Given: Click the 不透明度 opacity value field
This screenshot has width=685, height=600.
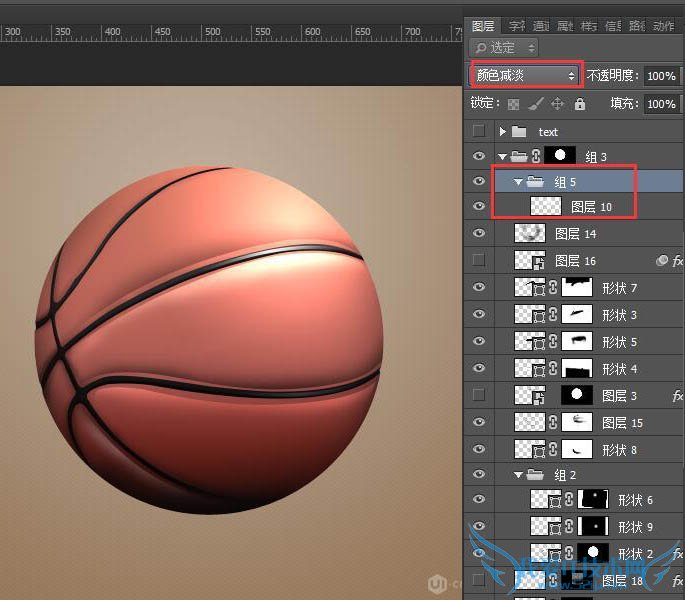Looking at the screenshot, I should point(660,76).
